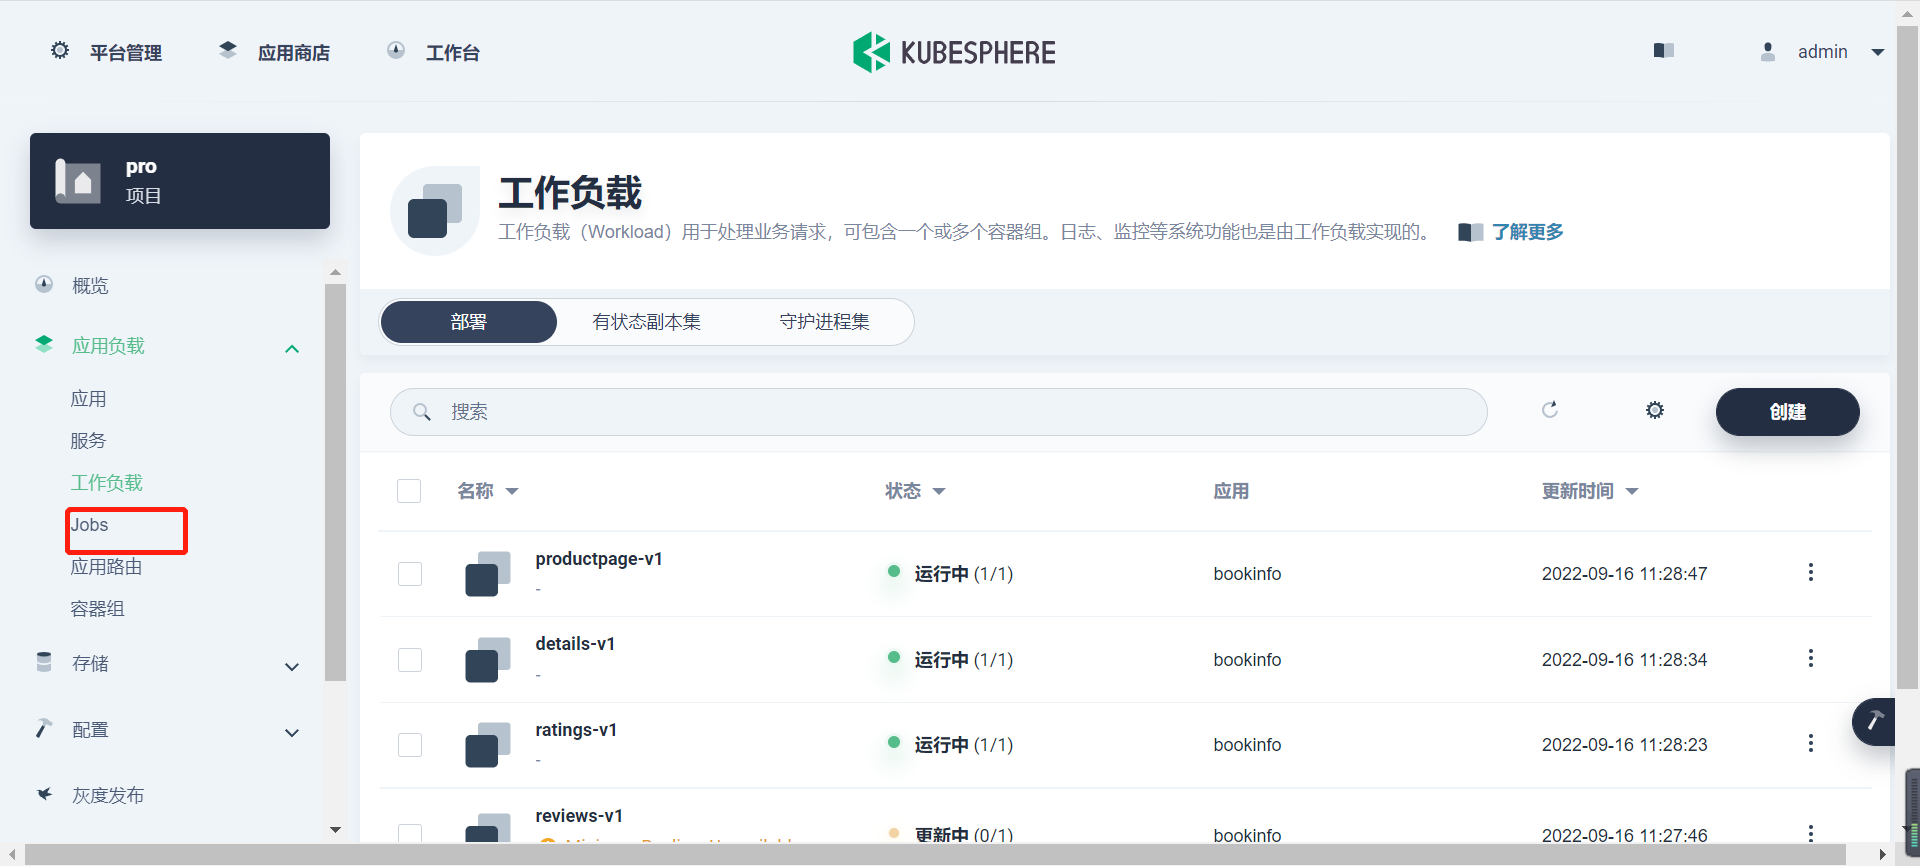The image size is (1920, 866).
Task: Select 概览 in the sidebar
Action: pyautogui.click(x=90, y=286)
